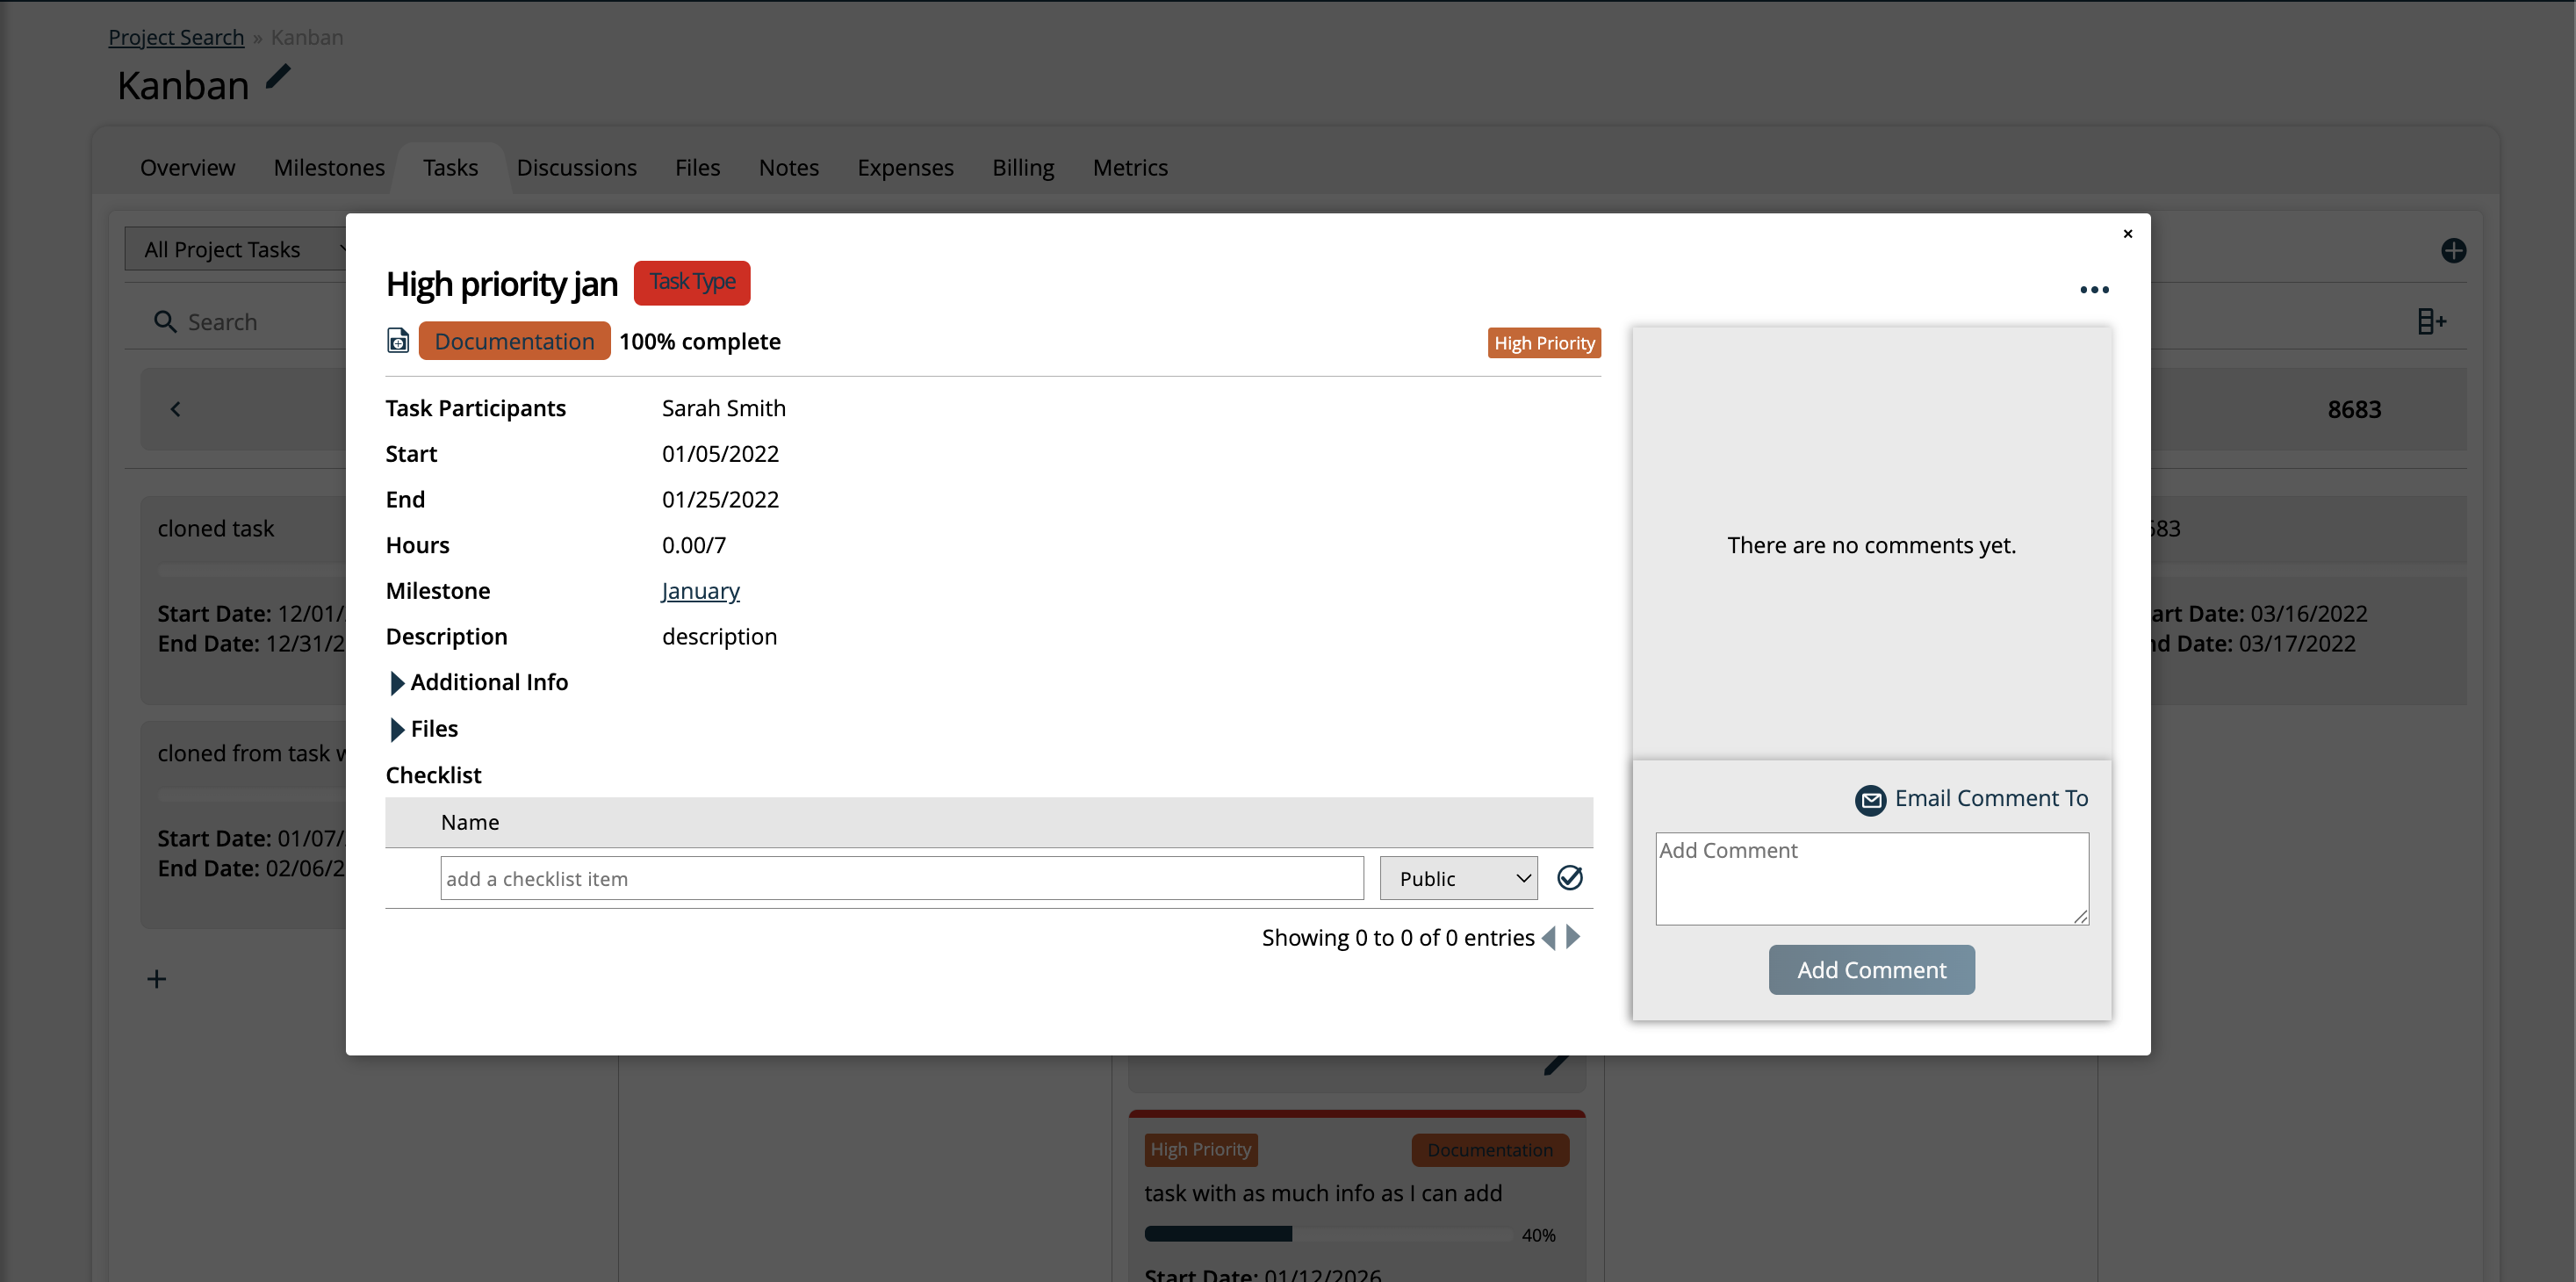The height and width of the screenshot is (1282, 2576).
Task: Switch to the Milestones tab
Action: coord(329,167)
